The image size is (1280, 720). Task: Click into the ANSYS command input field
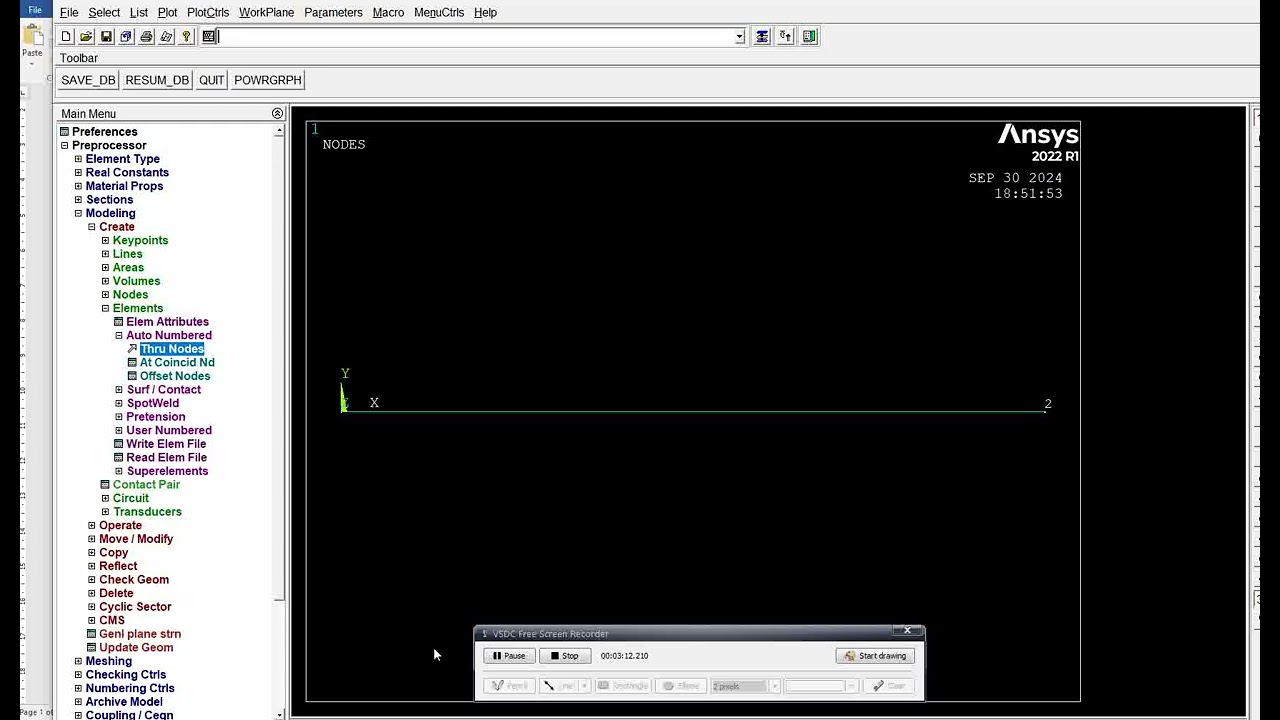(x=476, y=37)
